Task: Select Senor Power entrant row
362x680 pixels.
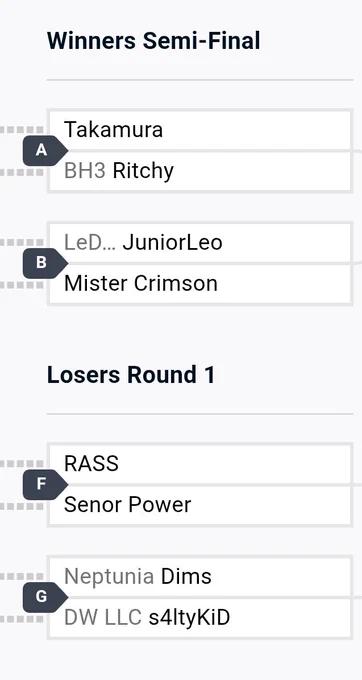Action: 199,505
